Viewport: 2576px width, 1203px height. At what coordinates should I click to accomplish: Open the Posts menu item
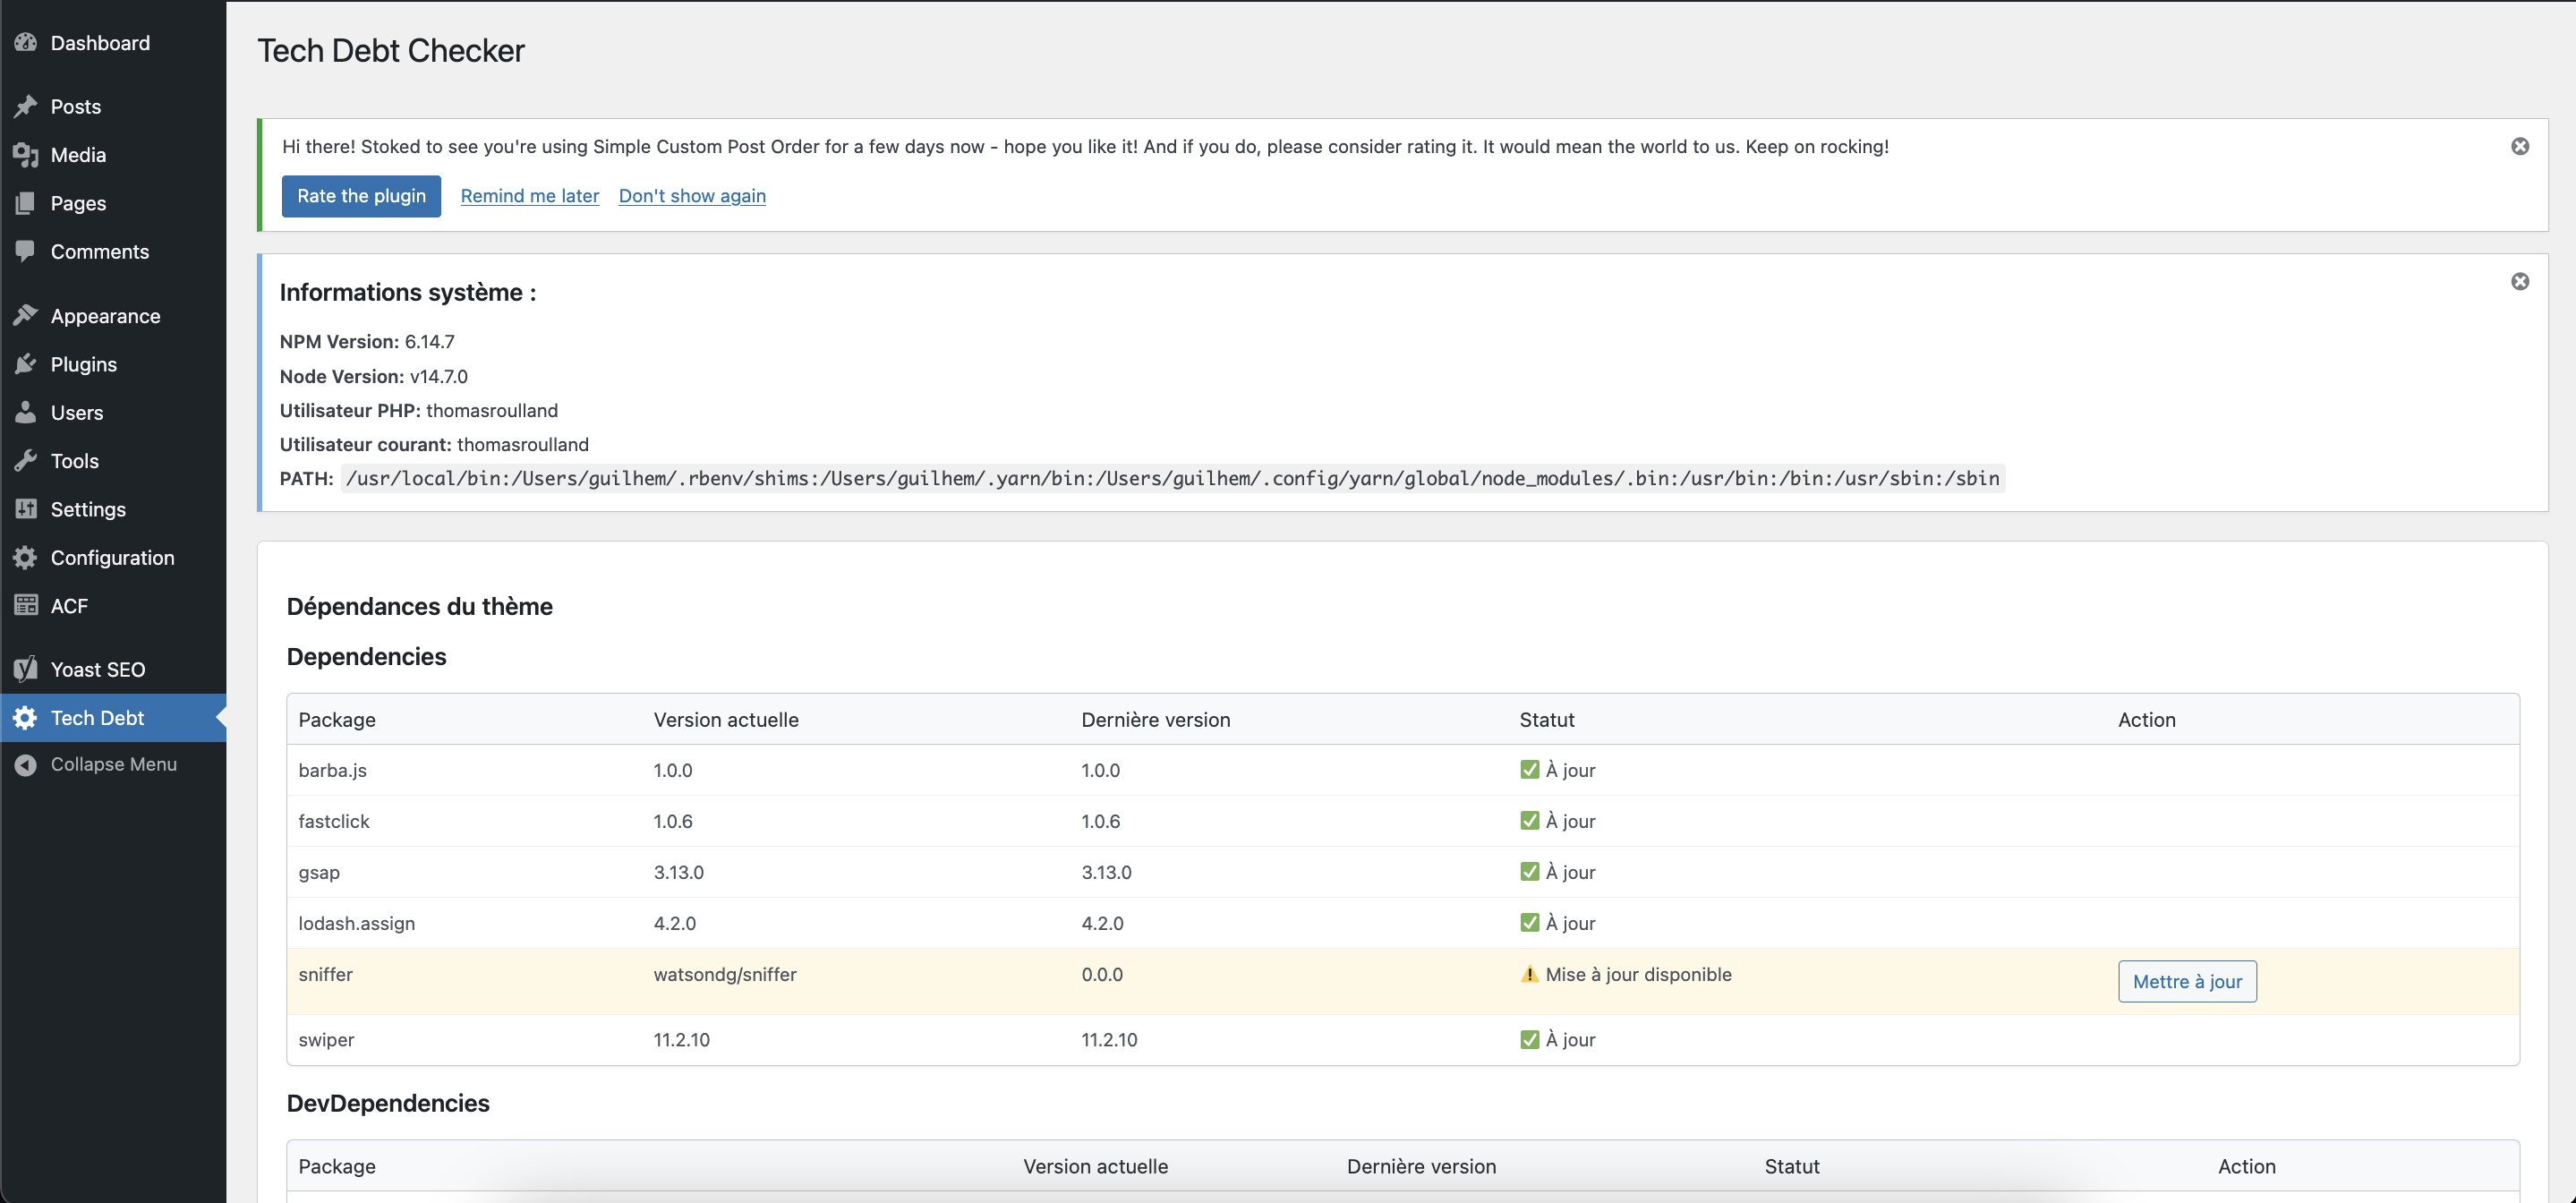[x=113, y=106]
